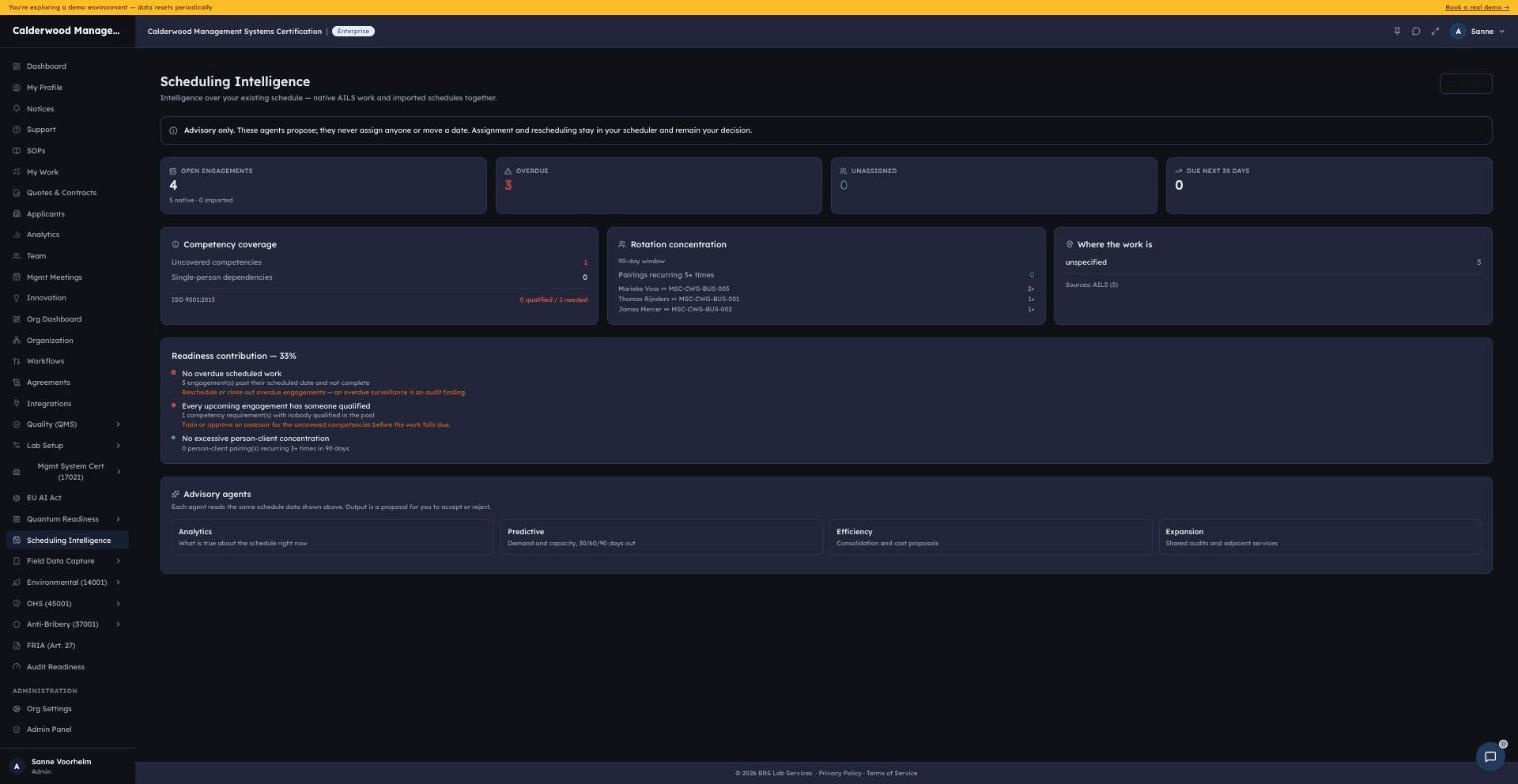Click the Team people icon in sidebar
Screen dimensions: 1518x784
tap(17, 256)
